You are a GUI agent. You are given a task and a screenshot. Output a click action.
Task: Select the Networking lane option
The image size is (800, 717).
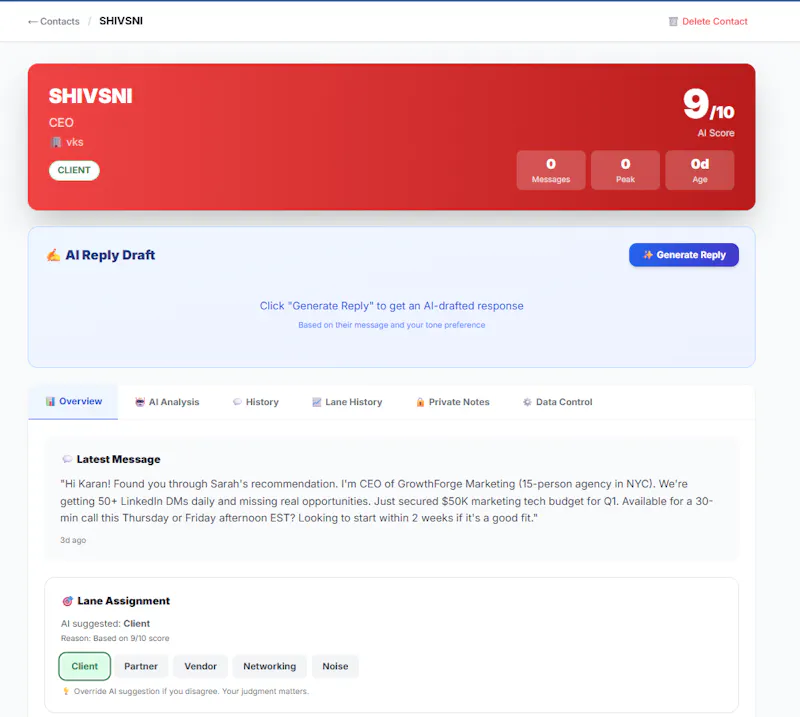tap(269, 666)
